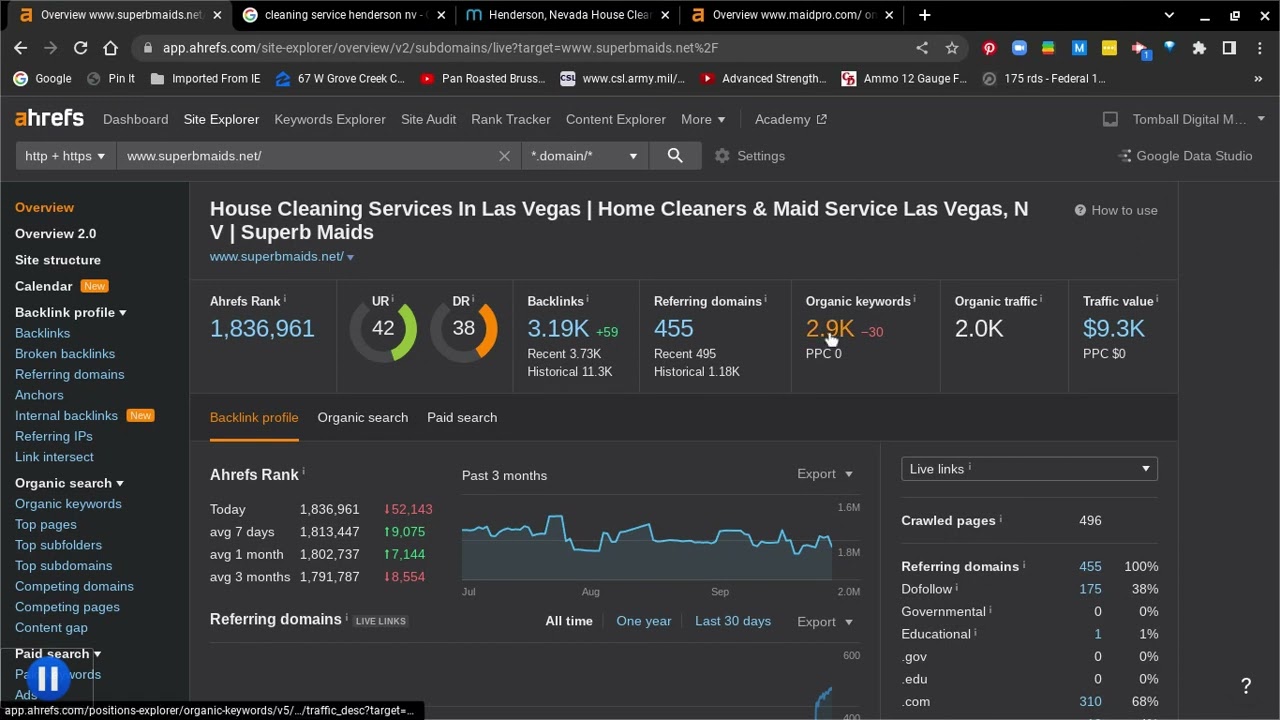The height and width of the screenshot is (720, 1280).
Task: Close the 'cleaning service henderson nv' tab
Action: tap(441, 15)
